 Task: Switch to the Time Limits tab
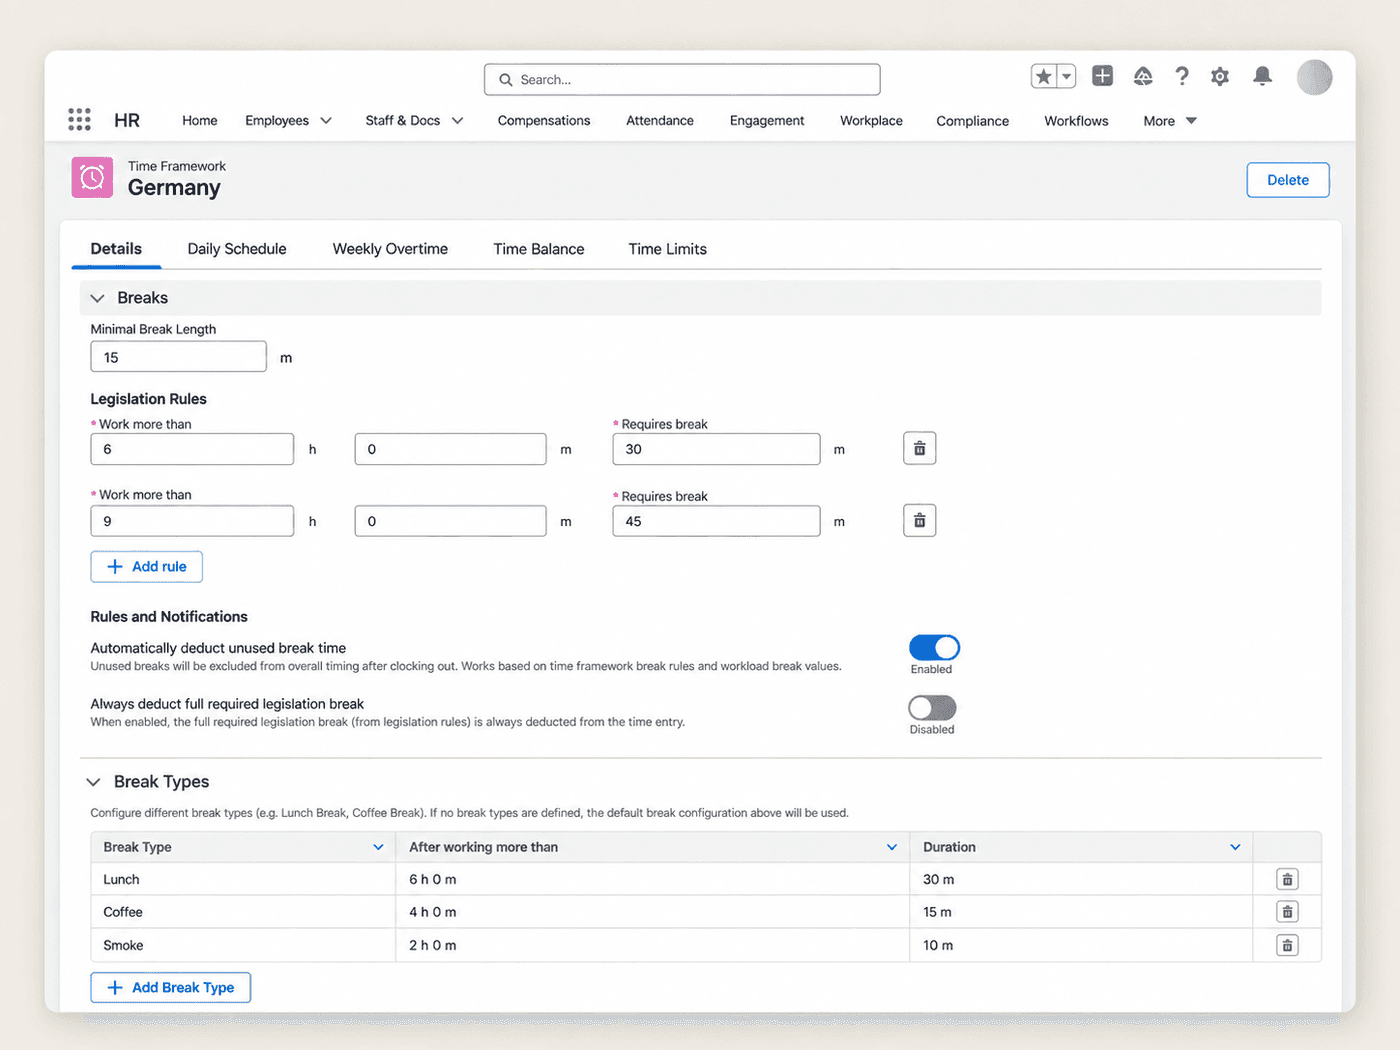pyautogui.click(x=667, y=249)
